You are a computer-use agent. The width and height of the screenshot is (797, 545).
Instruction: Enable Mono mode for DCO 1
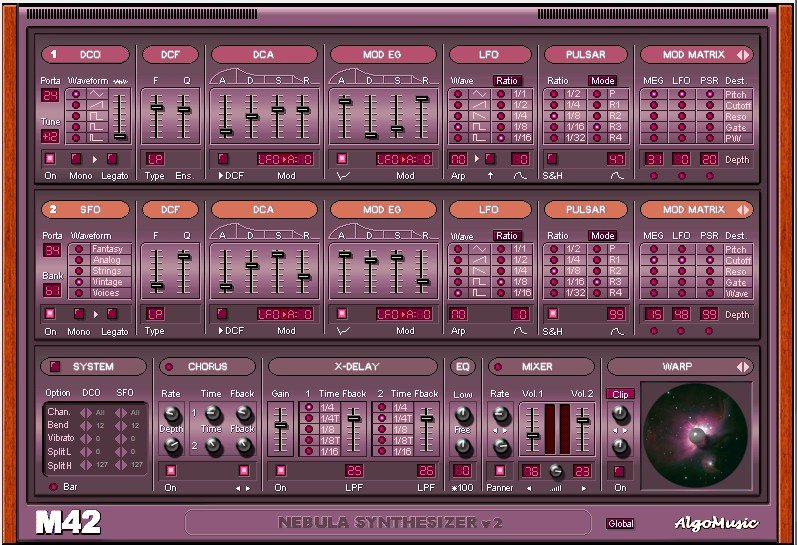tap(76, 158)
